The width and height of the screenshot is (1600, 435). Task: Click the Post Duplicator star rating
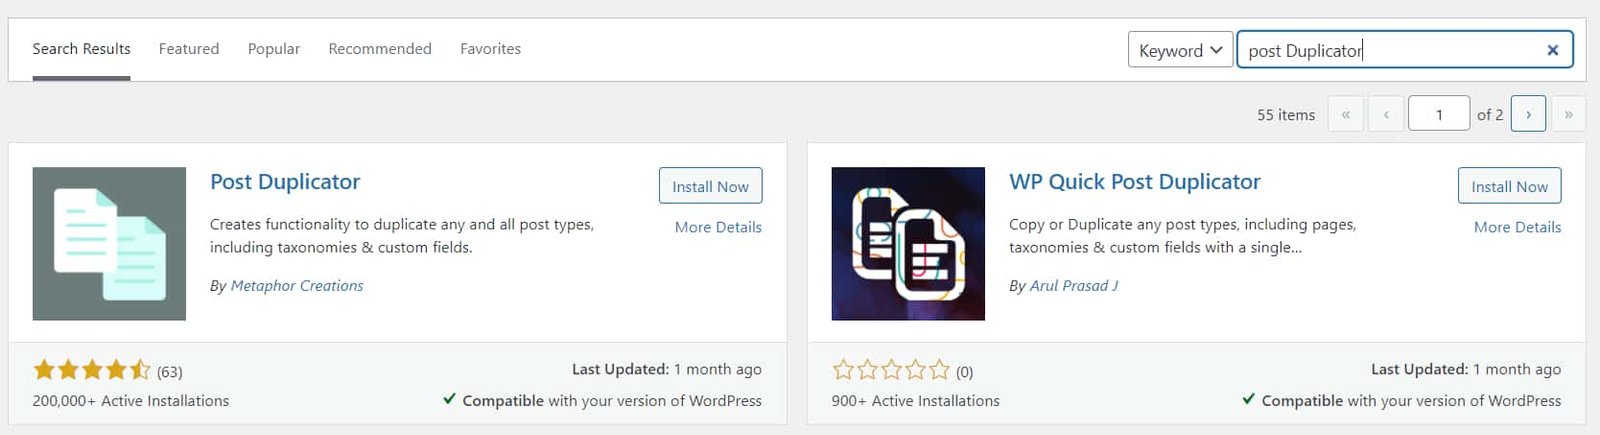click(92, 371)
